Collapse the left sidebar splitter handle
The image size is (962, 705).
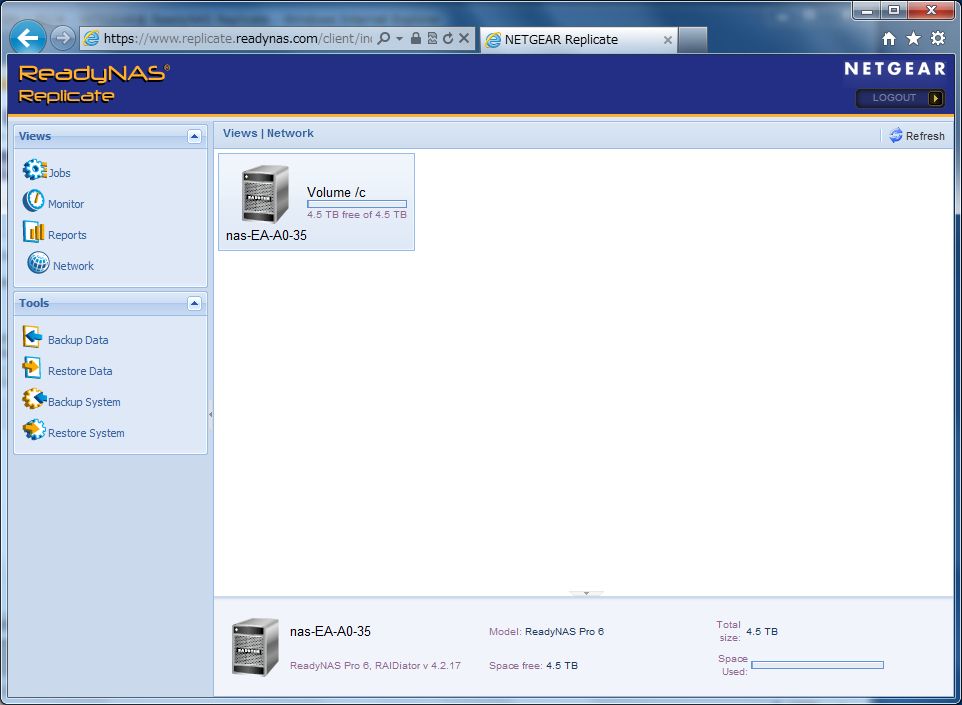point(210,414)
